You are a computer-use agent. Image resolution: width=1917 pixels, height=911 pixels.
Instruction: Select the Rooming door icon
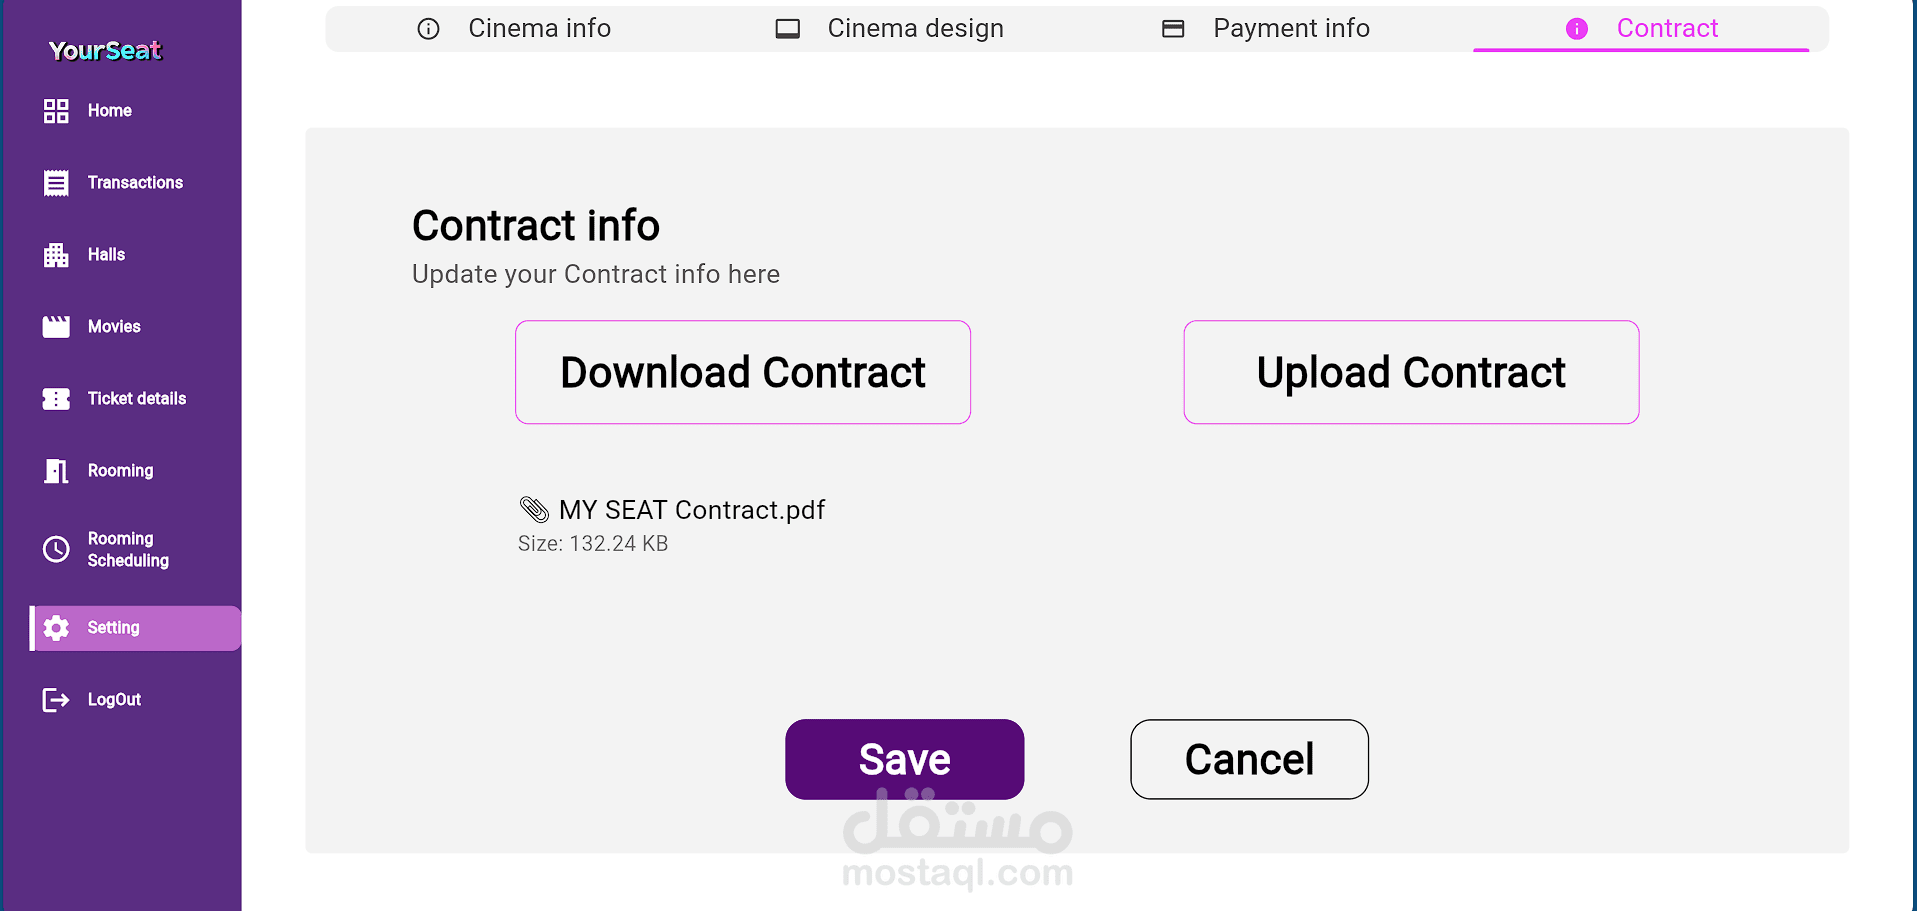tap(56, 471)
